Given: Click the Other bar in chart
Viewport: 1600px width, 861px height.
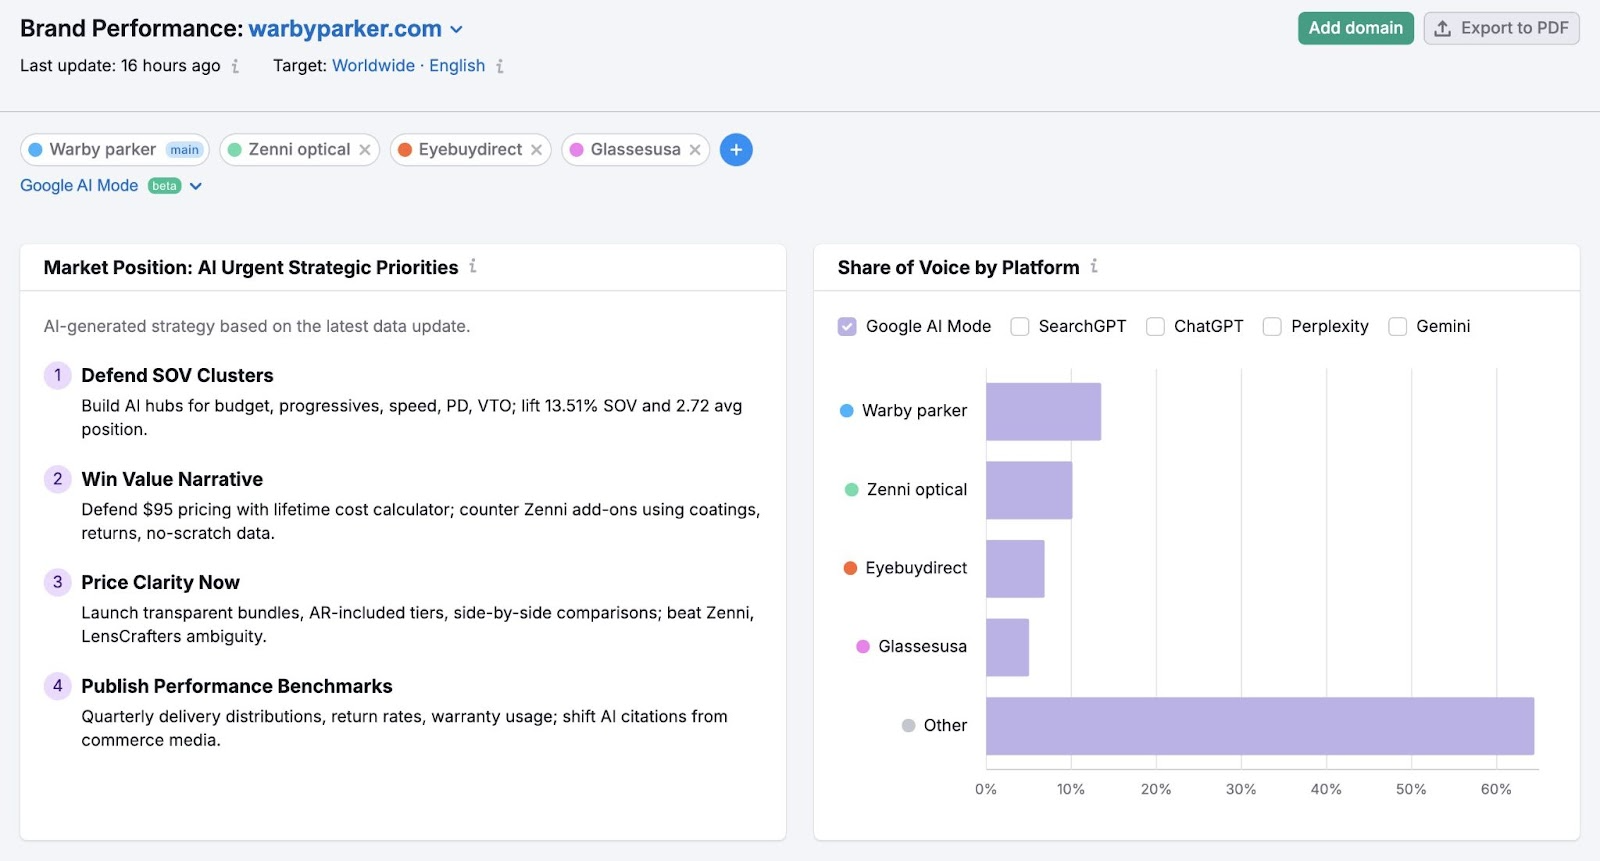Looking at the screenshot, I should (1259, 726).
